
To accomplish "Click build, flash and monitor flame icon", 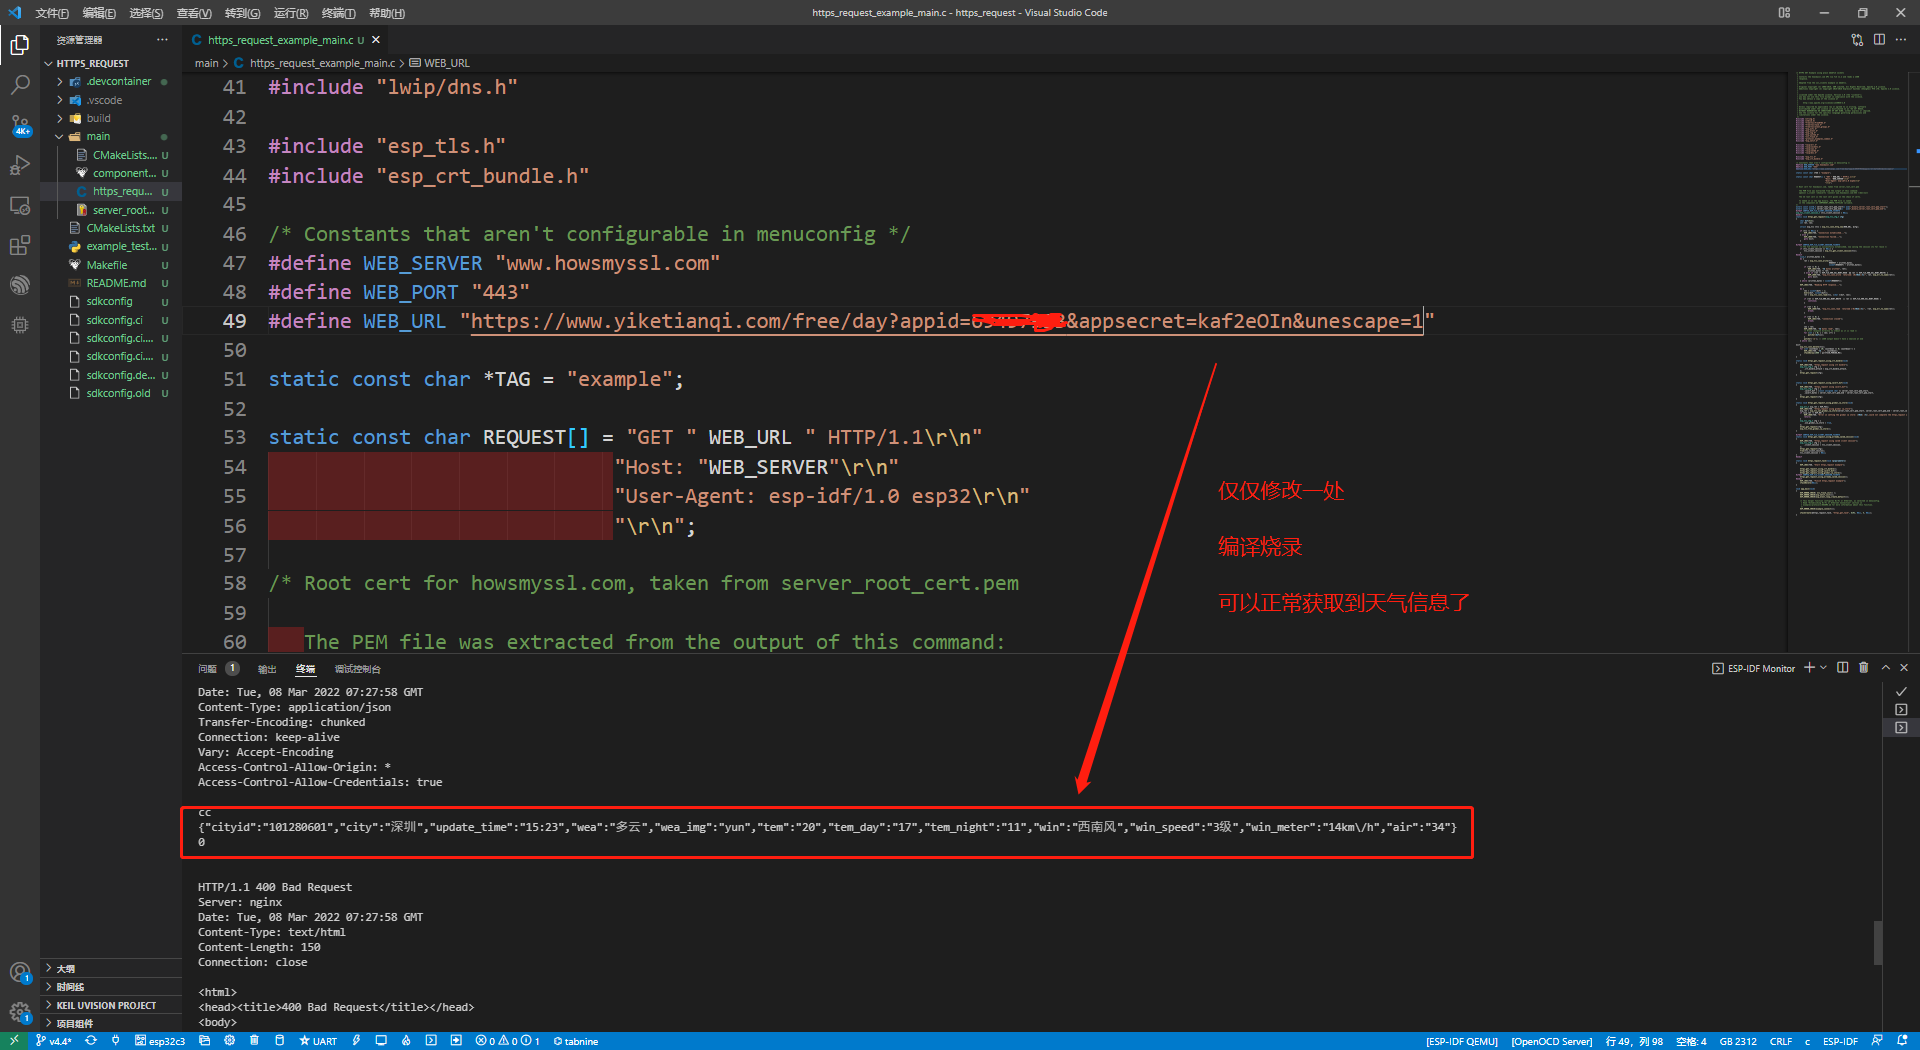I will click(406, 1040).
